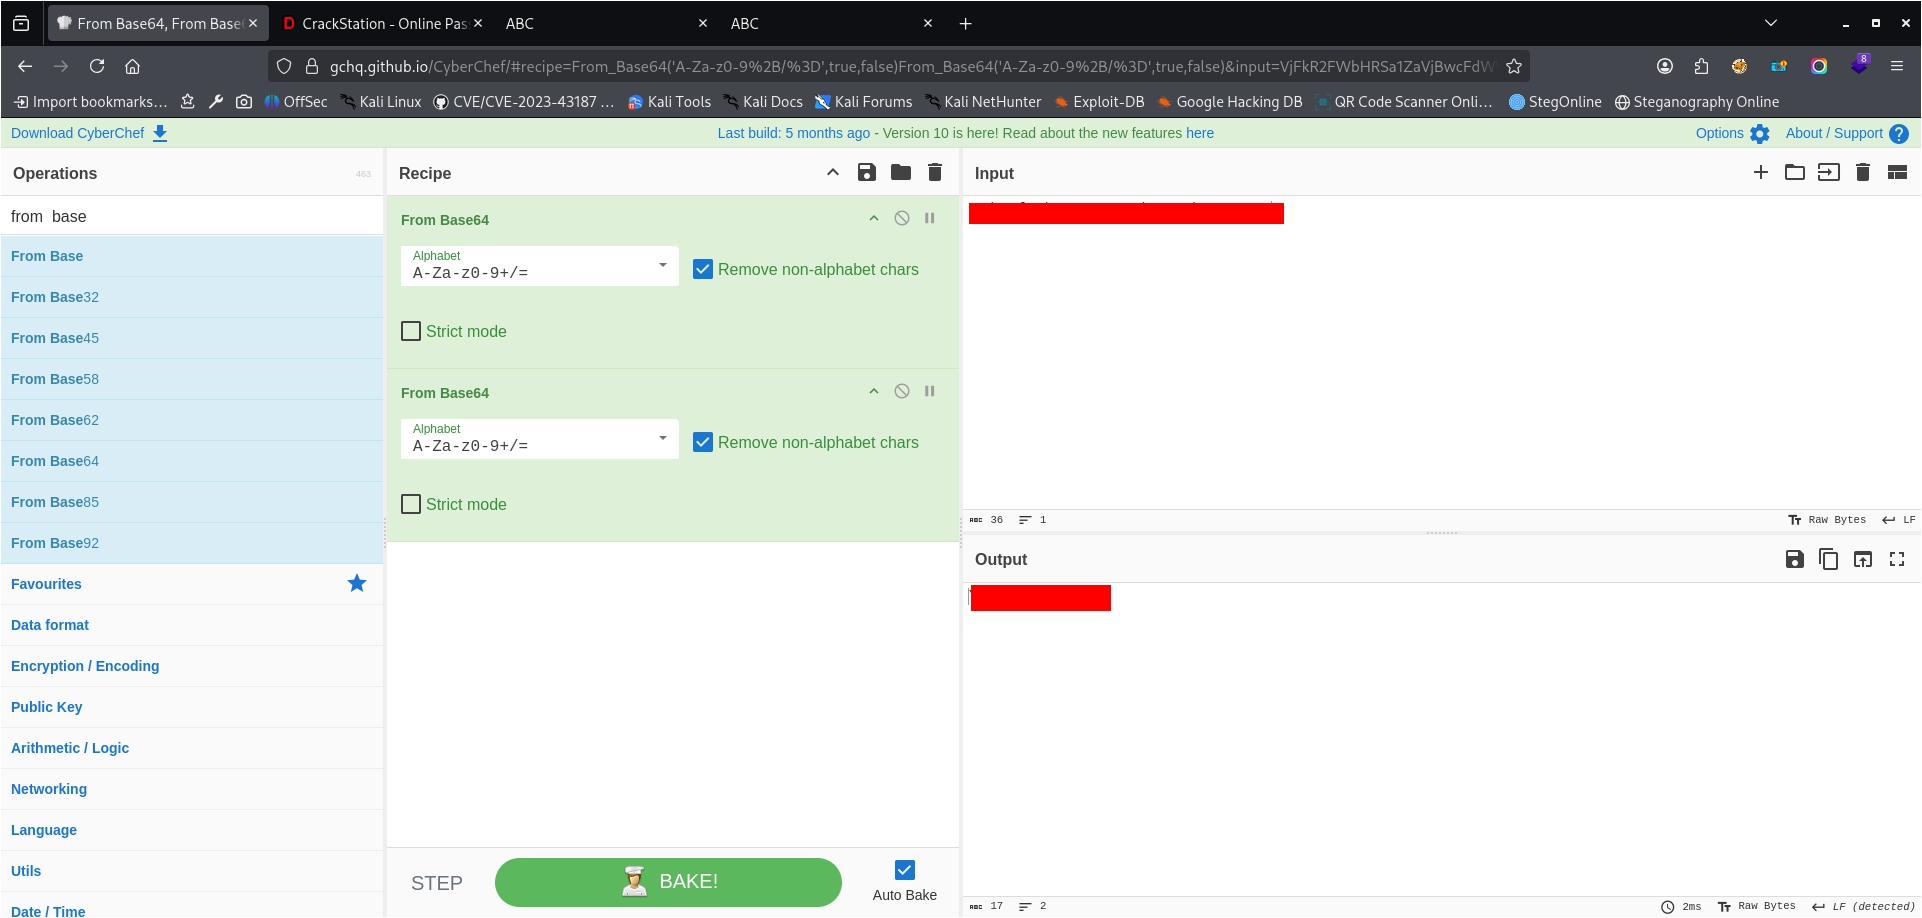This screenshot has height=918, width=1922.
Task: Maximise the output pane
Action: click(1896, 559)
